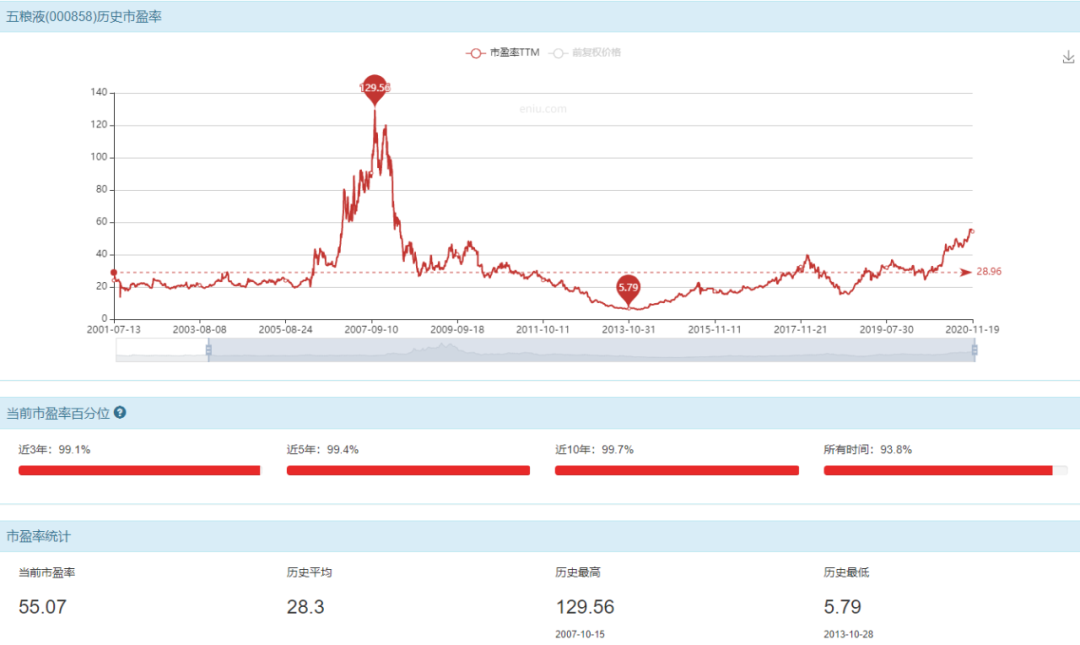Click the 所有时间: 93.8% label
This screenshot has height=645, width=1080.
click(868, 449)
